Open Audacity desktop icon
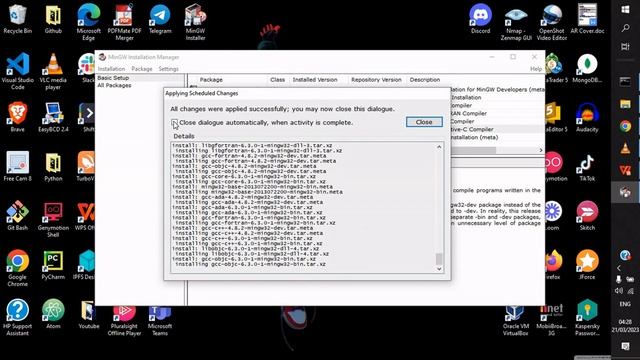This screenshot has height=360, width=640. click(x=587, y=118)
